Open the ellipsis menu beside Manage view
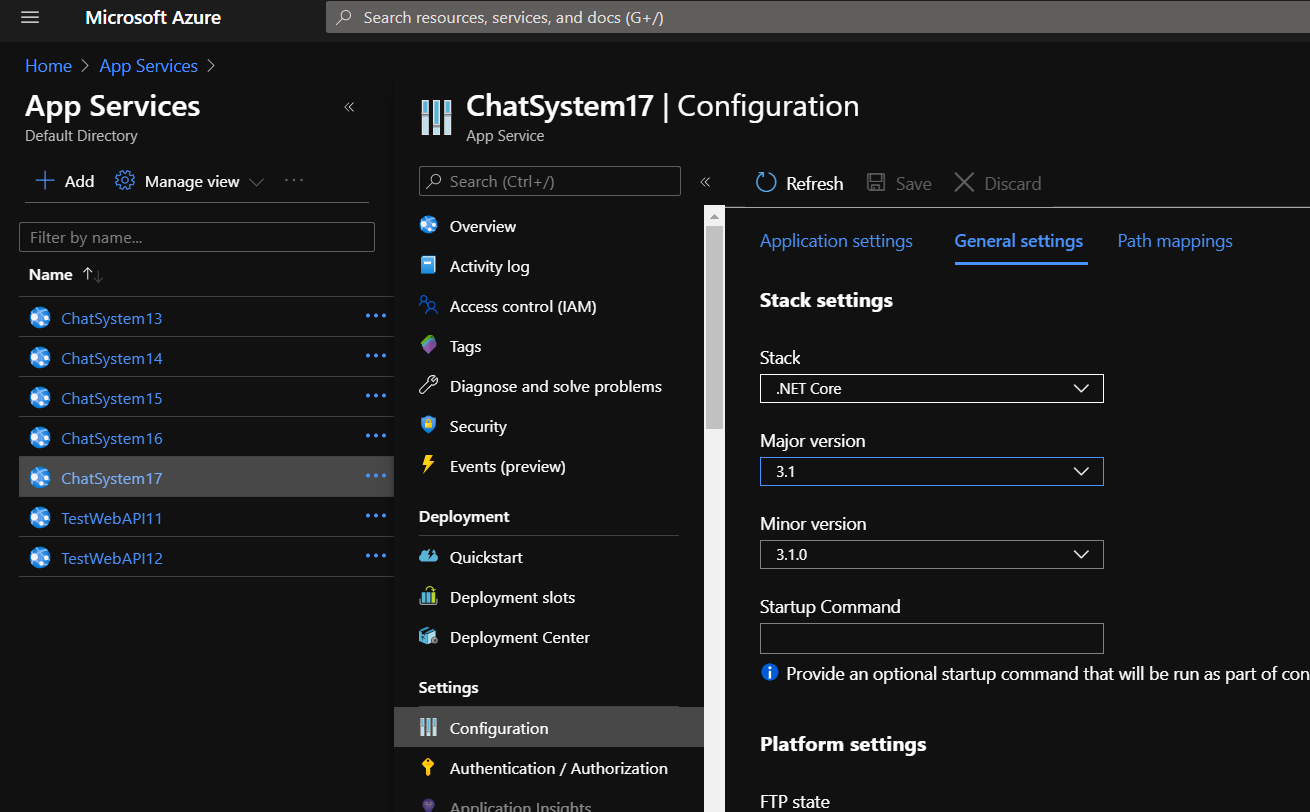This screenshot has width=1310, height=812. (293, 181)
